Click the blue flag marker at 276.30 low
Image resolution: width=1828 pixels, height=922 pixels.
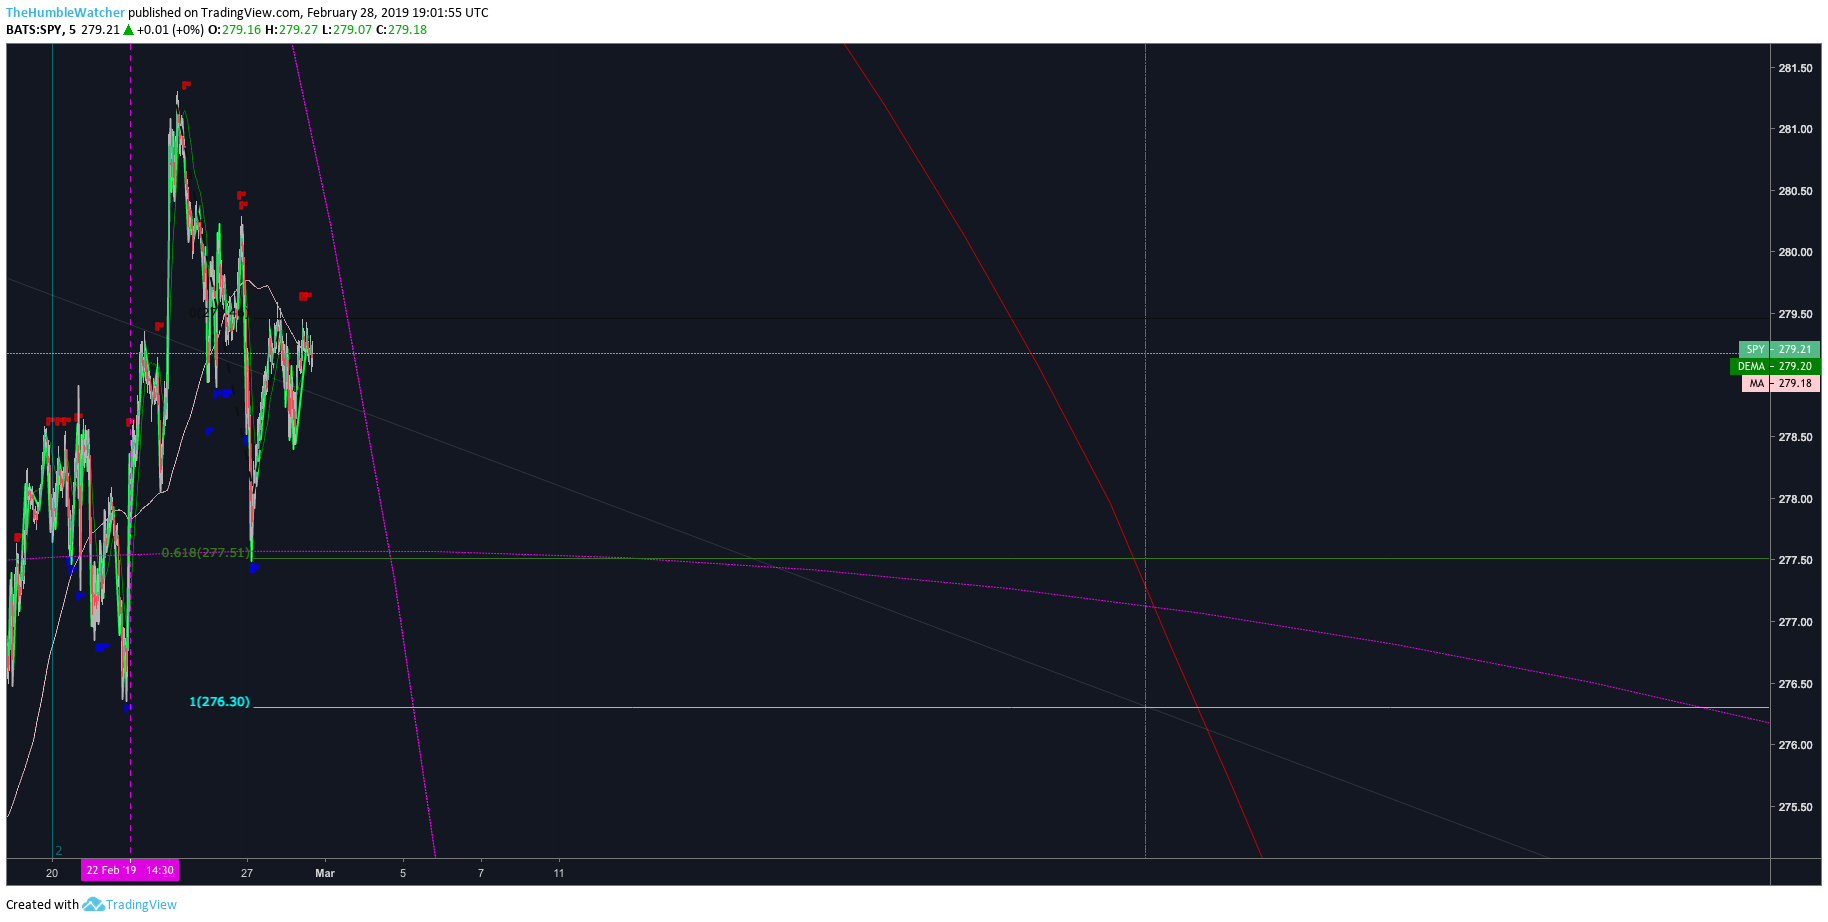[x=128, y=707]
